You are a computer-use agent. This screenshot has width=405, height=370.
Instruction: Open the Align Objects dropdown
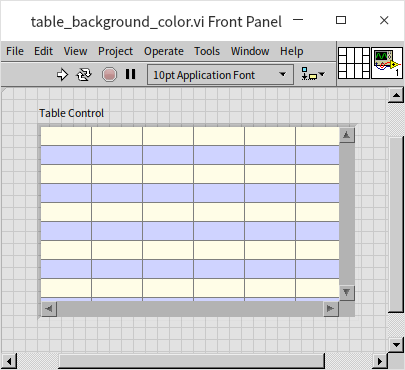[313, 74]
